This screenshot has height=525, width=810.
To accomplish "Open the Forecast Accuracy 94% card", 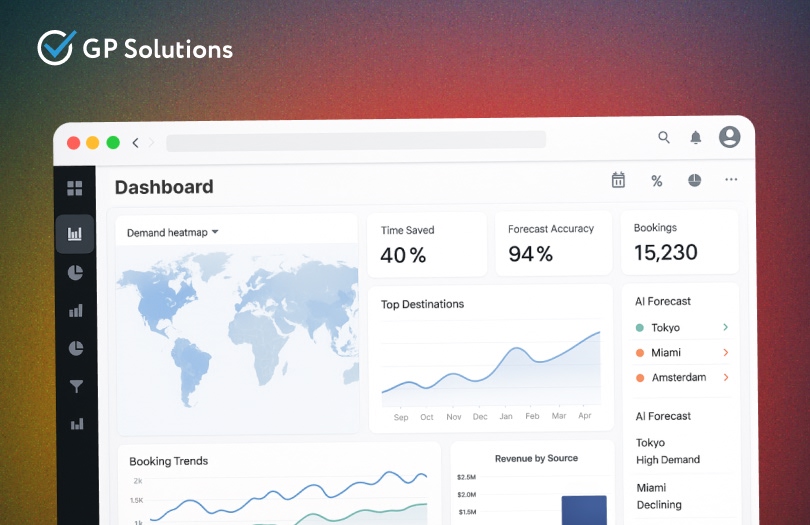I will click(554, 243).
